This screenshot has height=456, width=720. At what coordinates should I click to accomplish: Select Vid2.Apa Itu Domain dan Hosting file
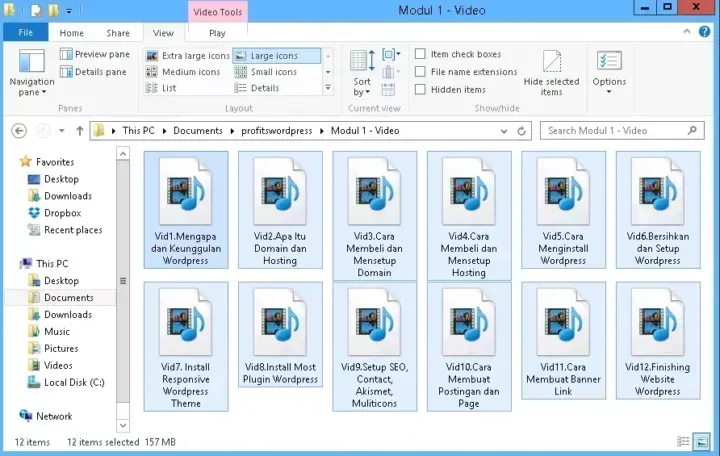tap(280, 210)
